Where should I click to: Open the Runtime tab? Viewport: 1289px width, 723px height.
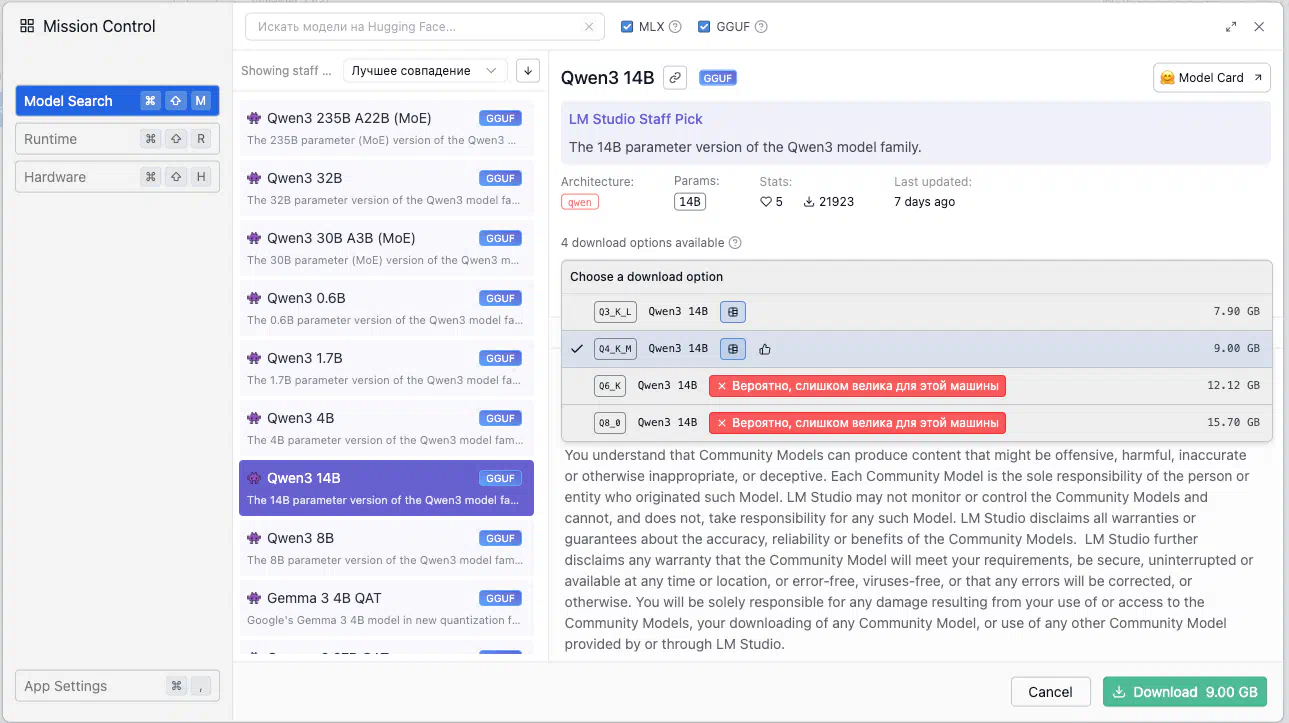tap(117, 139)
